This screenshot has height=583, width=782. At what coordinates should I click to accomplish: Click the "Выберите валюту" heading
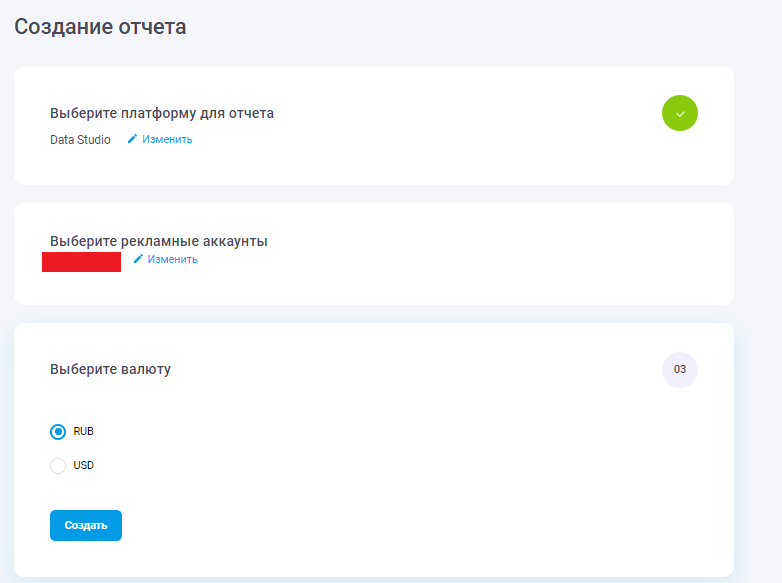click(x=110, y=369)
